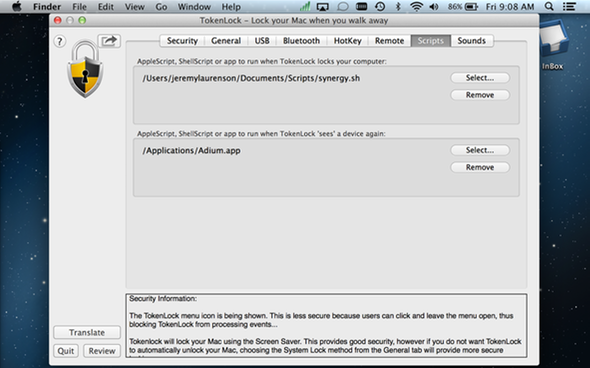Screen dimensions: 590x368
Task: Open the Help menu
Action: point(231,6)
